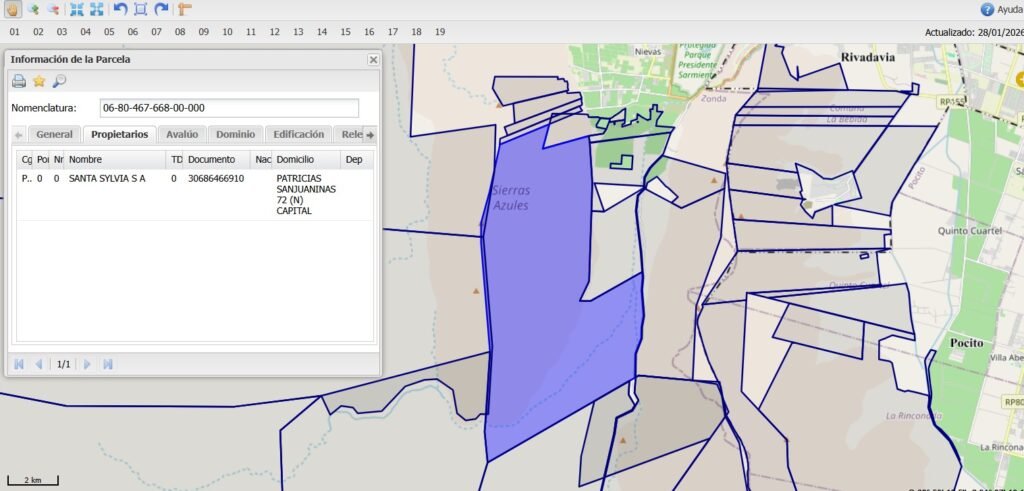Click the magnifier icon in parcel panel
This screenshot has width=1024, height=491.
coord(59,81)
